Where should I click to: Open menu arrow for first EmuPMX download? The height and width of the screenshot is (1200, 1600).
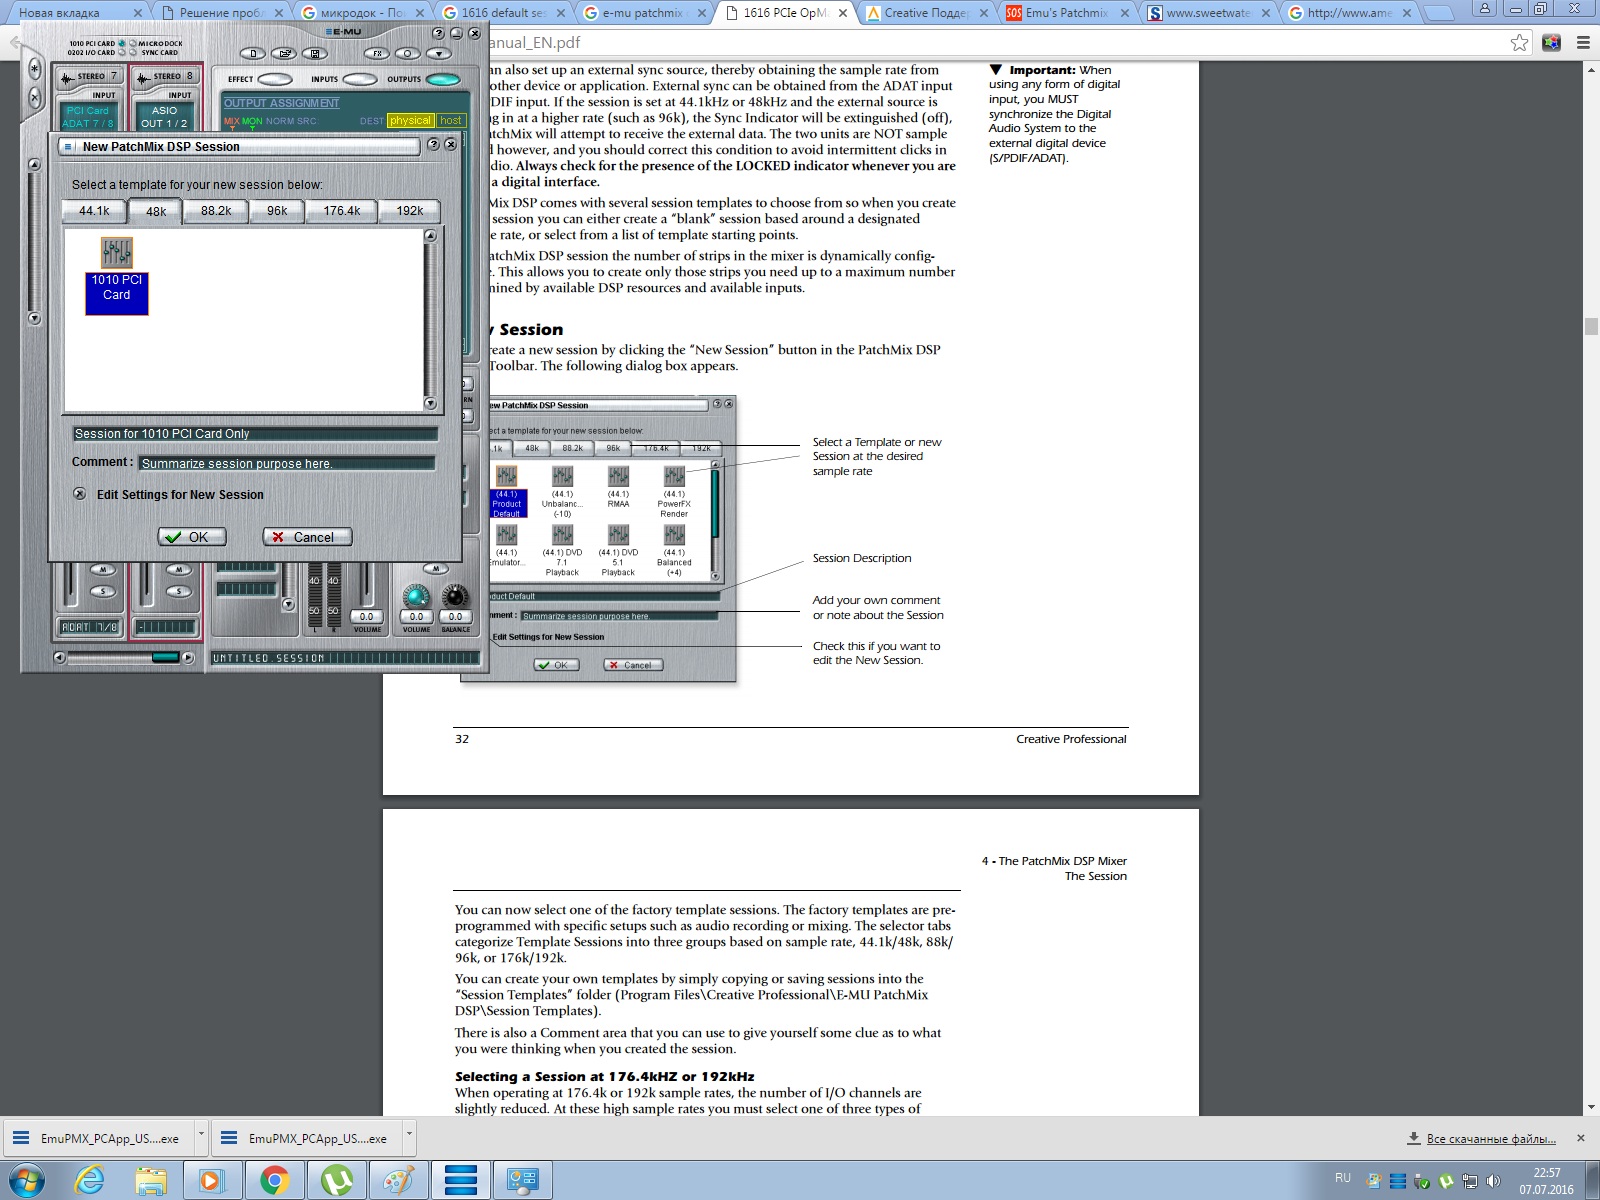click(x=201, y=1137)
